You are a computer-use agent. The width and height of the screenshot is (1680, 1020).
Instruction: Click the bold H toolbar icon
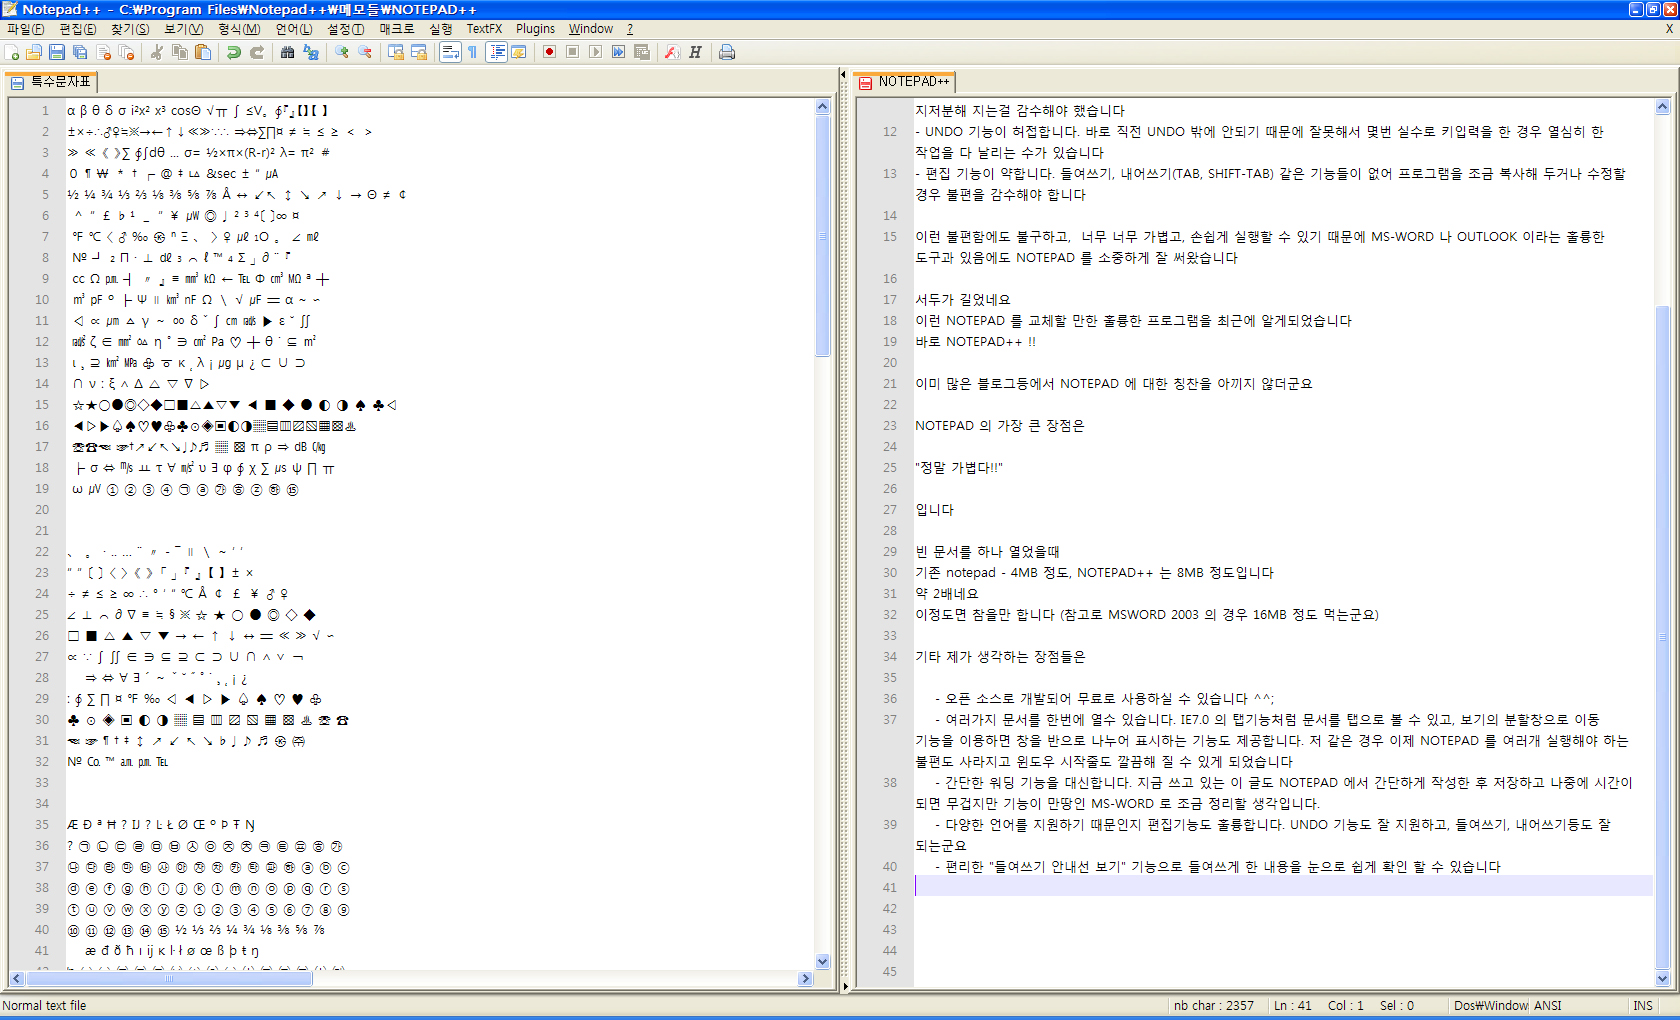[696, 52]
